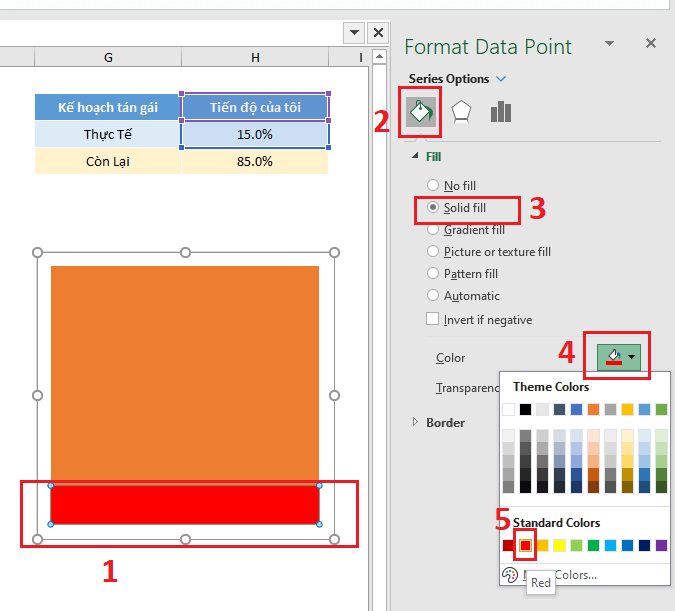Image resolution: width=675 pixels, height=611 pixels.
Task: Click the 15.0% cell
Action: (x=255, y=134)
